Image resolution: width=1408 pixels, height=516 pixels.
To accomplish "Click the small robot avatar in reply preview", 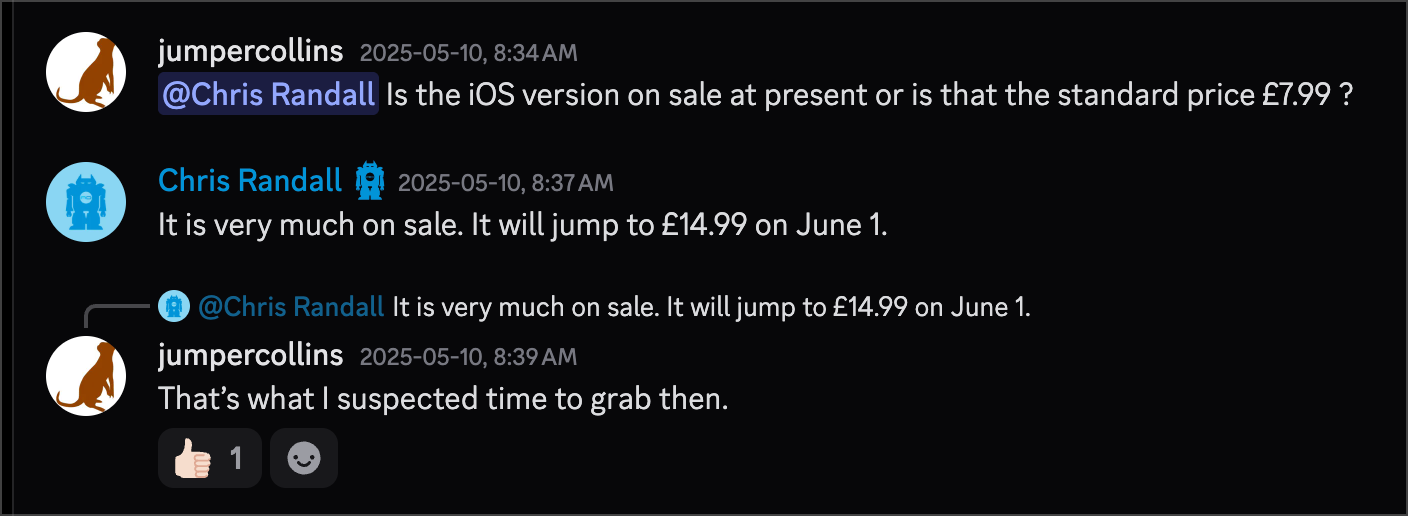I will pyautogui.click(x=174, y=306).
